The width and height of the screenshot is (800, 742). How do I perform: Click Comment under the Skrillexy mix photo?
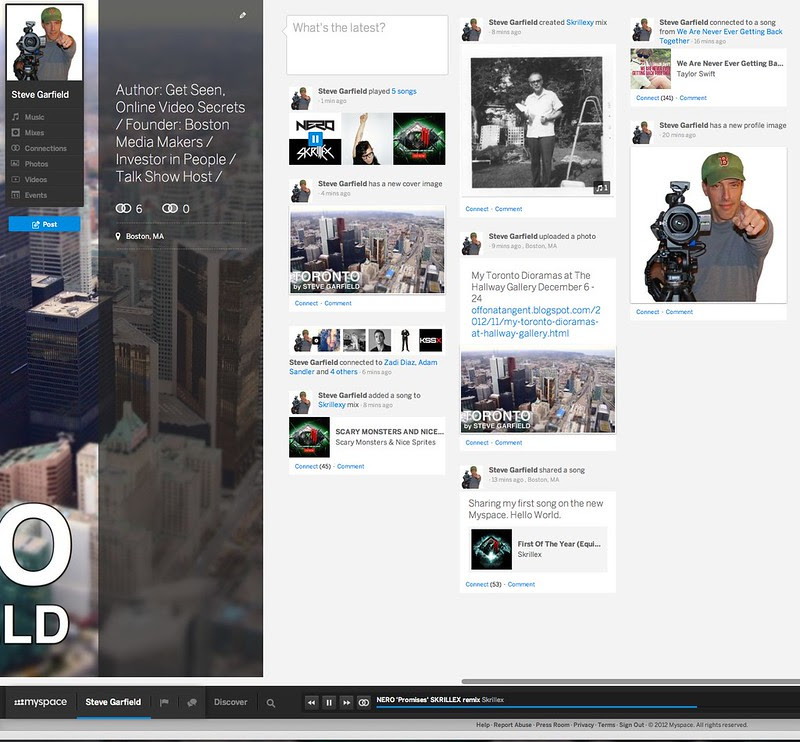tap(508, 209)
